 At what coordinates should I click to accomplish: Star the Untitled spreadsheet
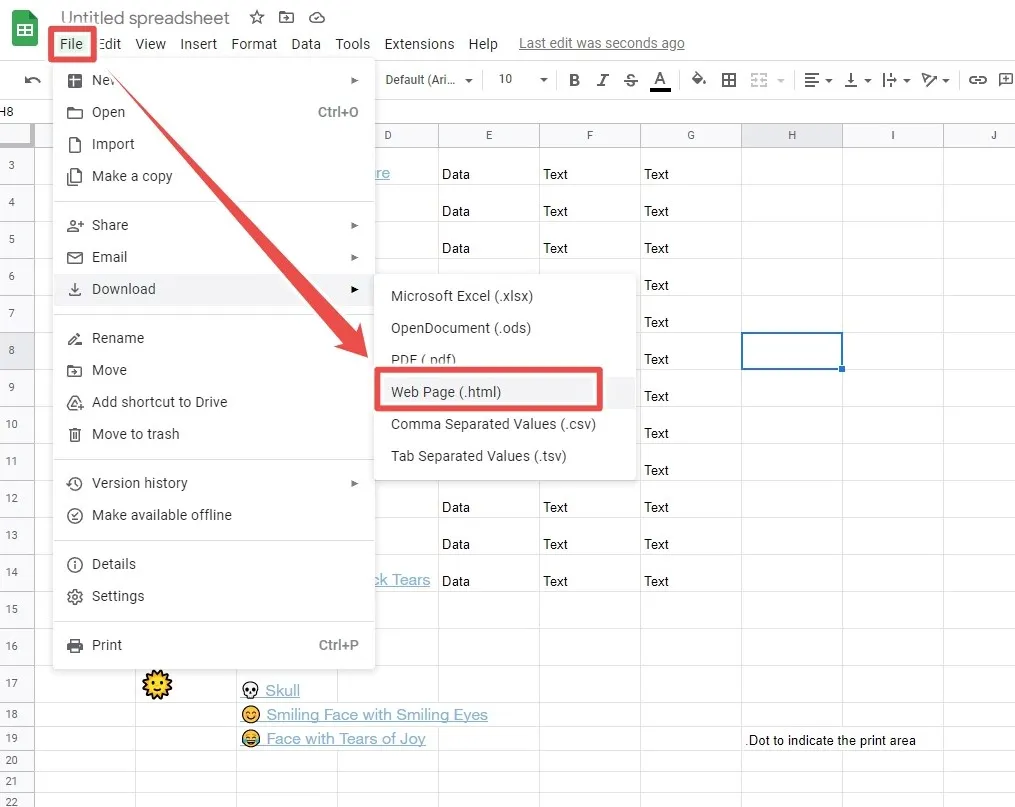coord(257,17)
